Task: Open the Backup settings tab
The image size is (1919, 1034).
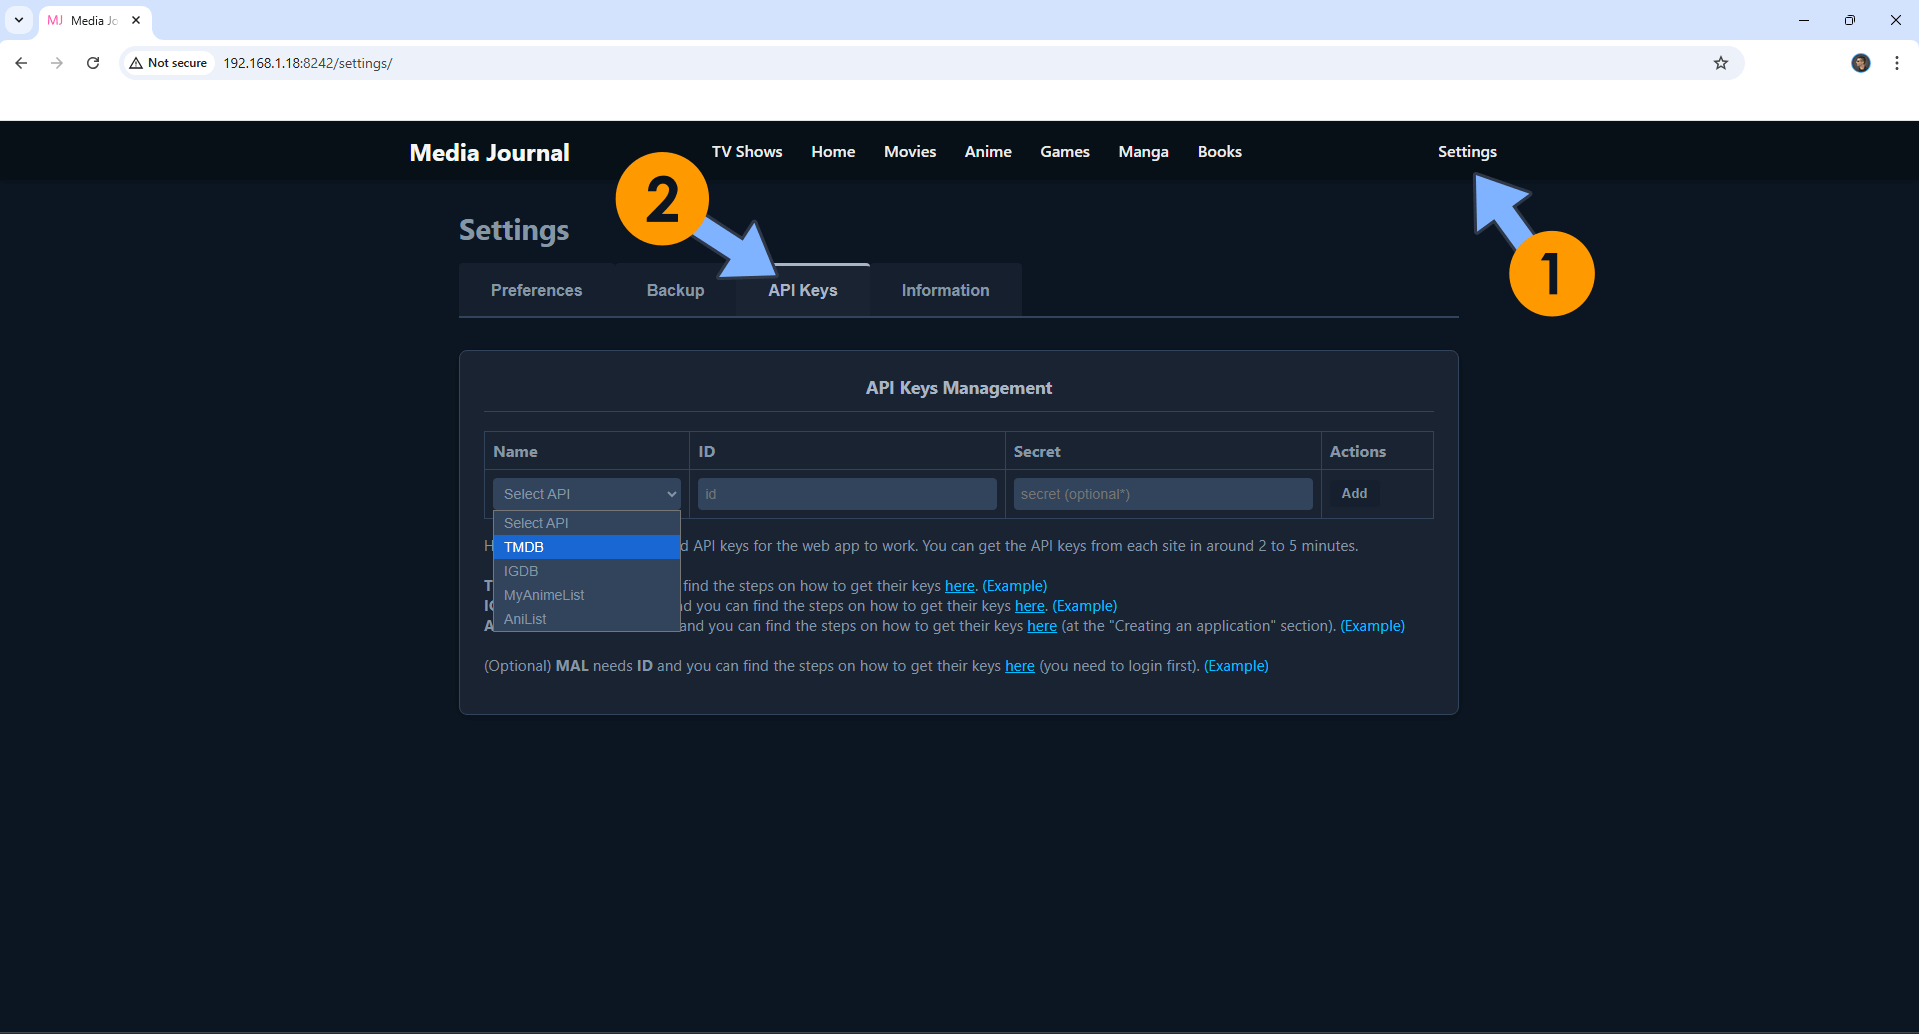Action: click(x=675, y=290)
